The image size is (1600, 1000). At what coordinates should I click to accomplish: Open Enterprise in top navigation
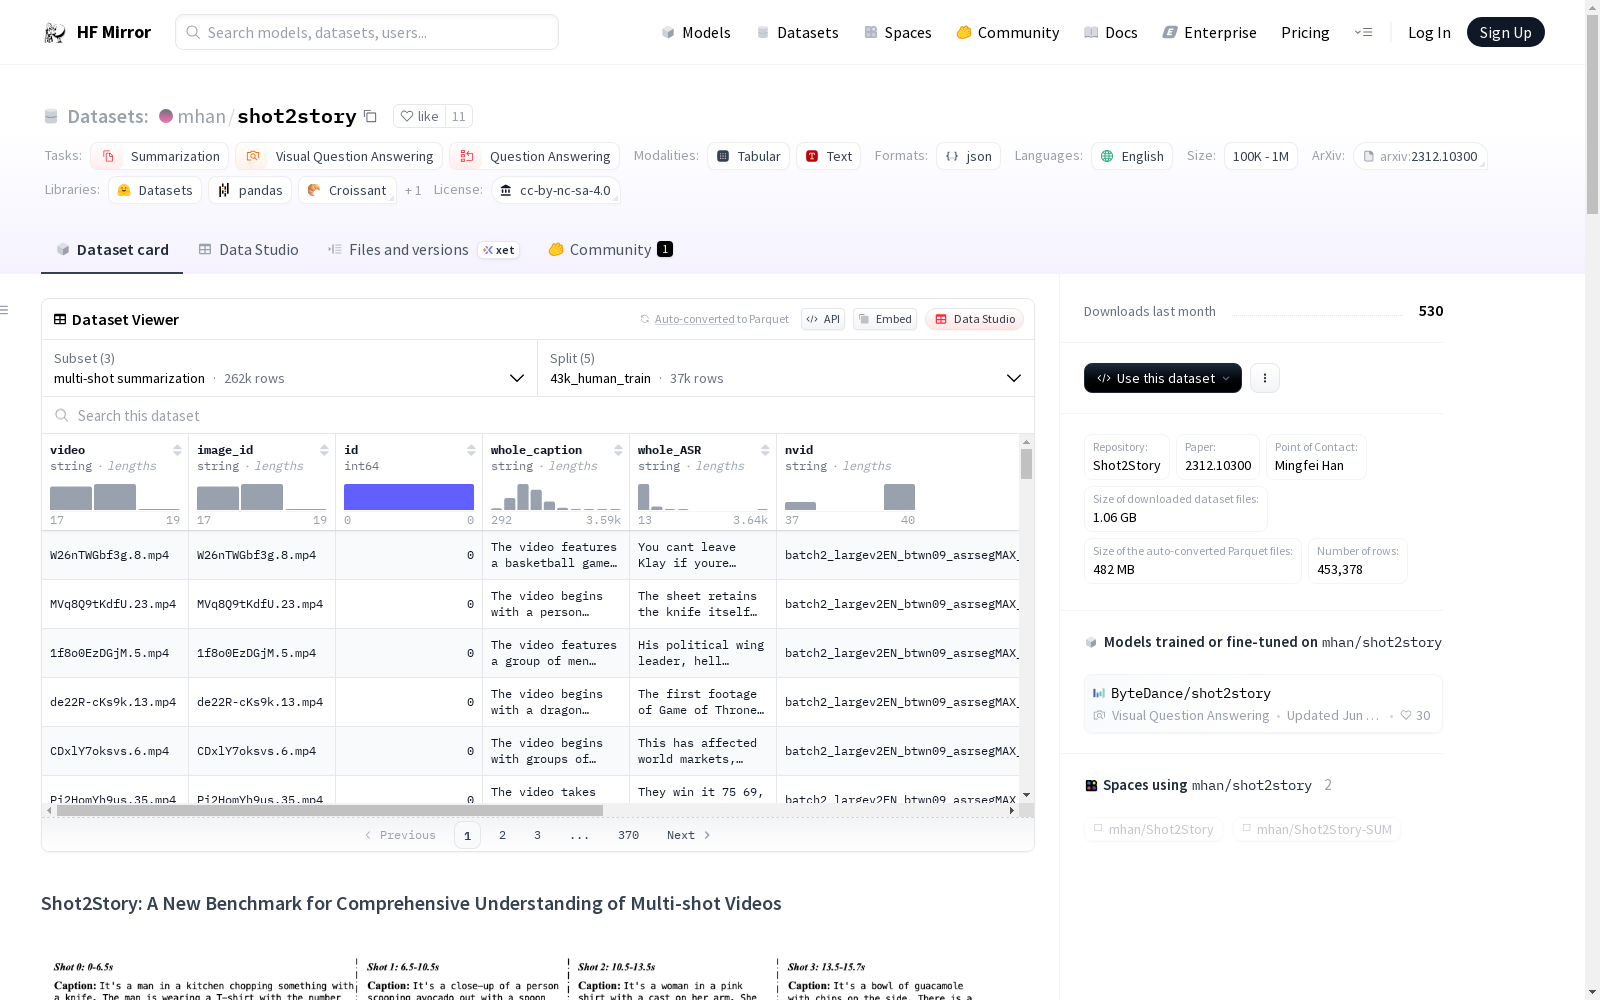1210,32
